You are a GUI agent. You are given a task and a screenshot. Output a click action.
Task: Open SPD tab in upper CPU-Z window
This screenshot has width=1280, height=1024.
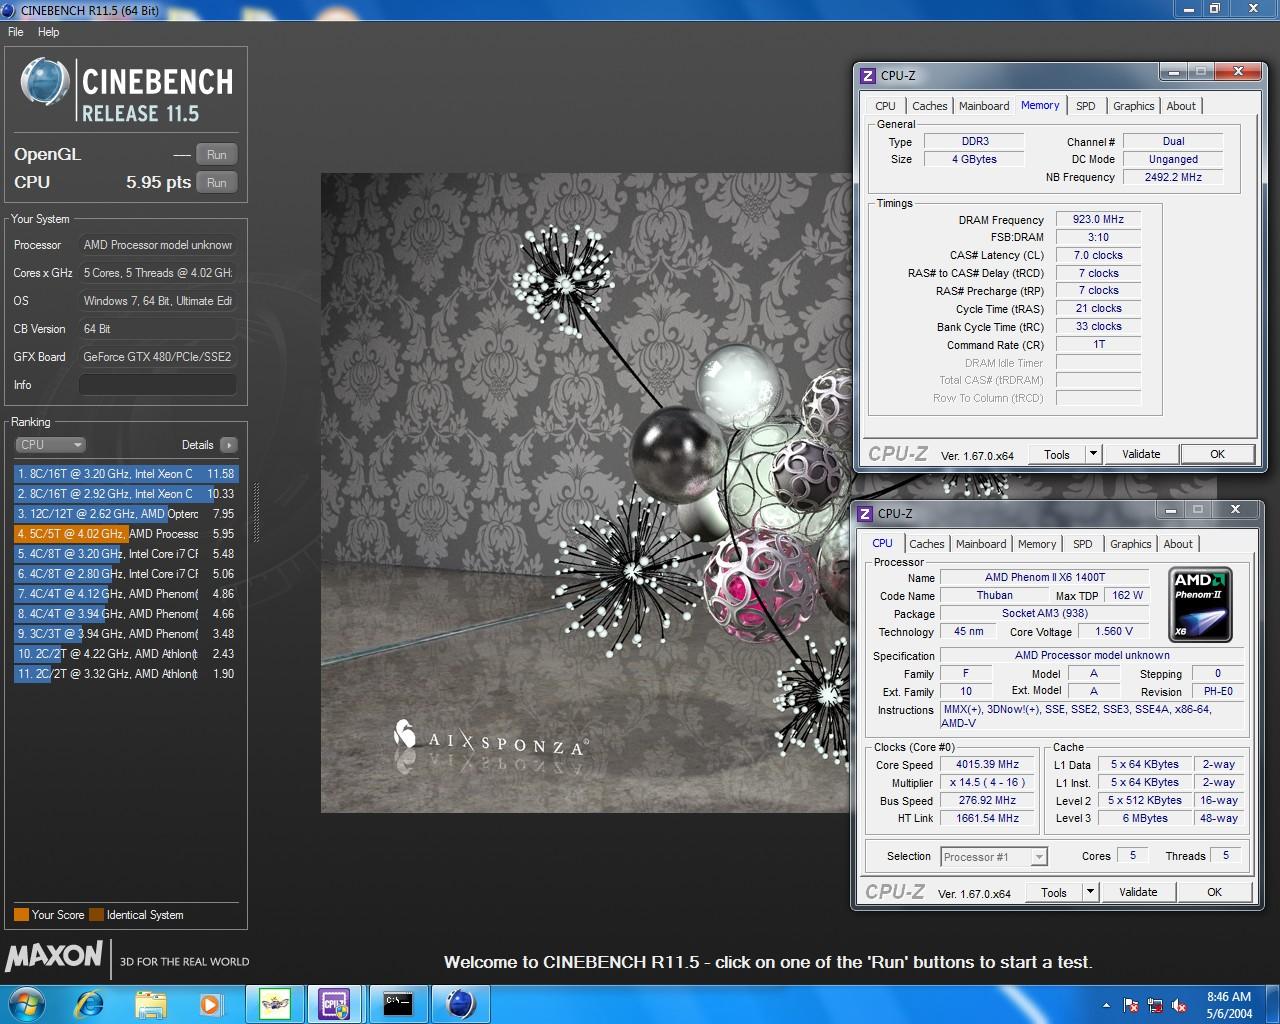pos(1085,106)
